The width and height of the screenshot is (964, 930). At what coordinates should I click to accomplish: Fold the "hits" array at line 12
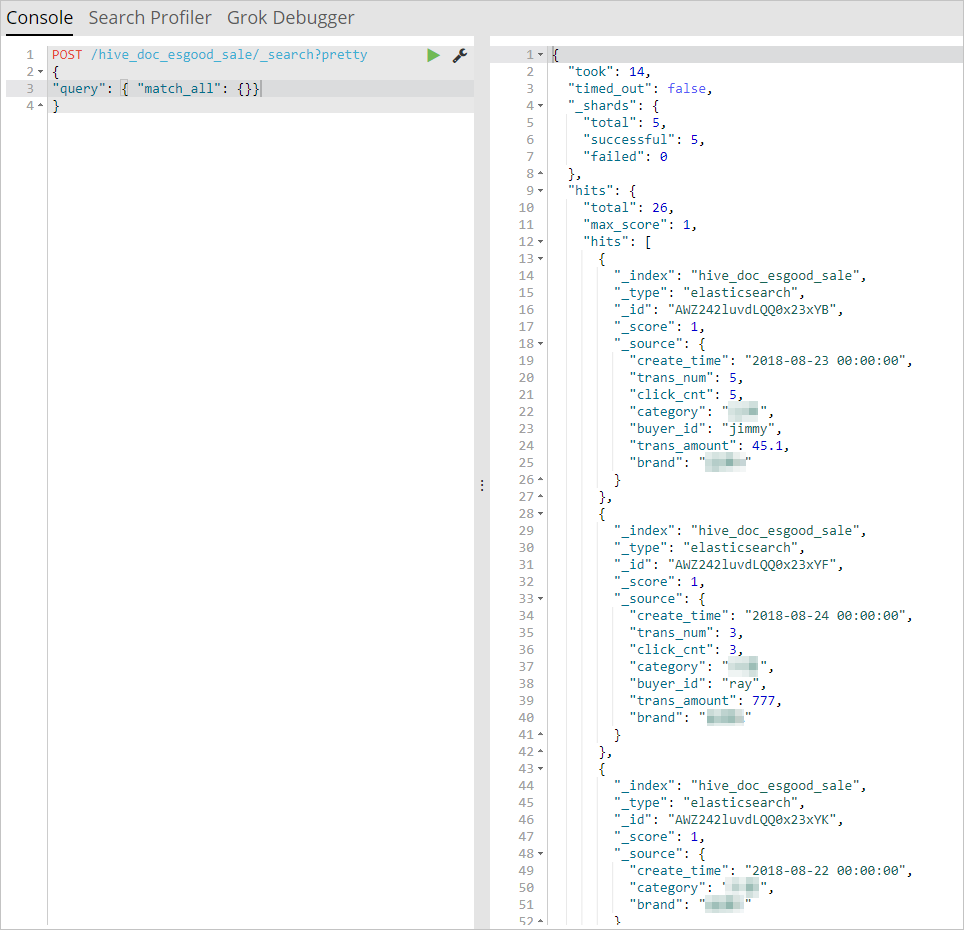(x=541, y=242)
